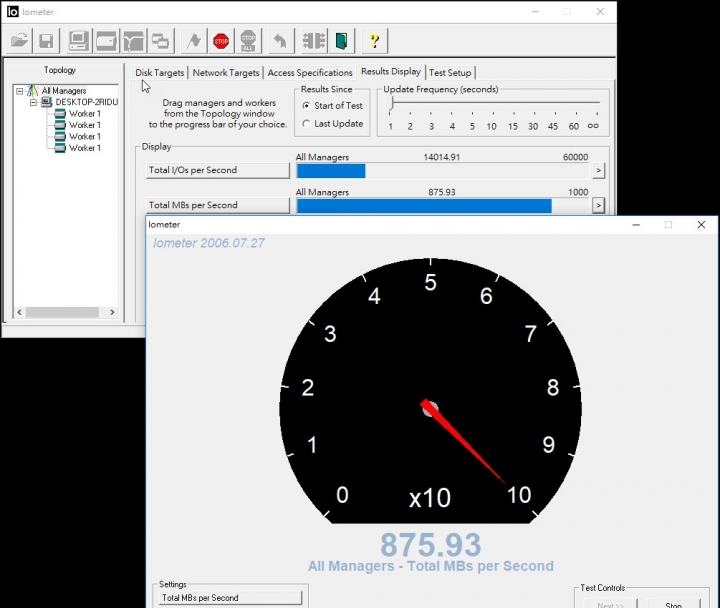Switch to Network Targets tab
Viewport: 720px width, 608px height.
tap(226, 73)
